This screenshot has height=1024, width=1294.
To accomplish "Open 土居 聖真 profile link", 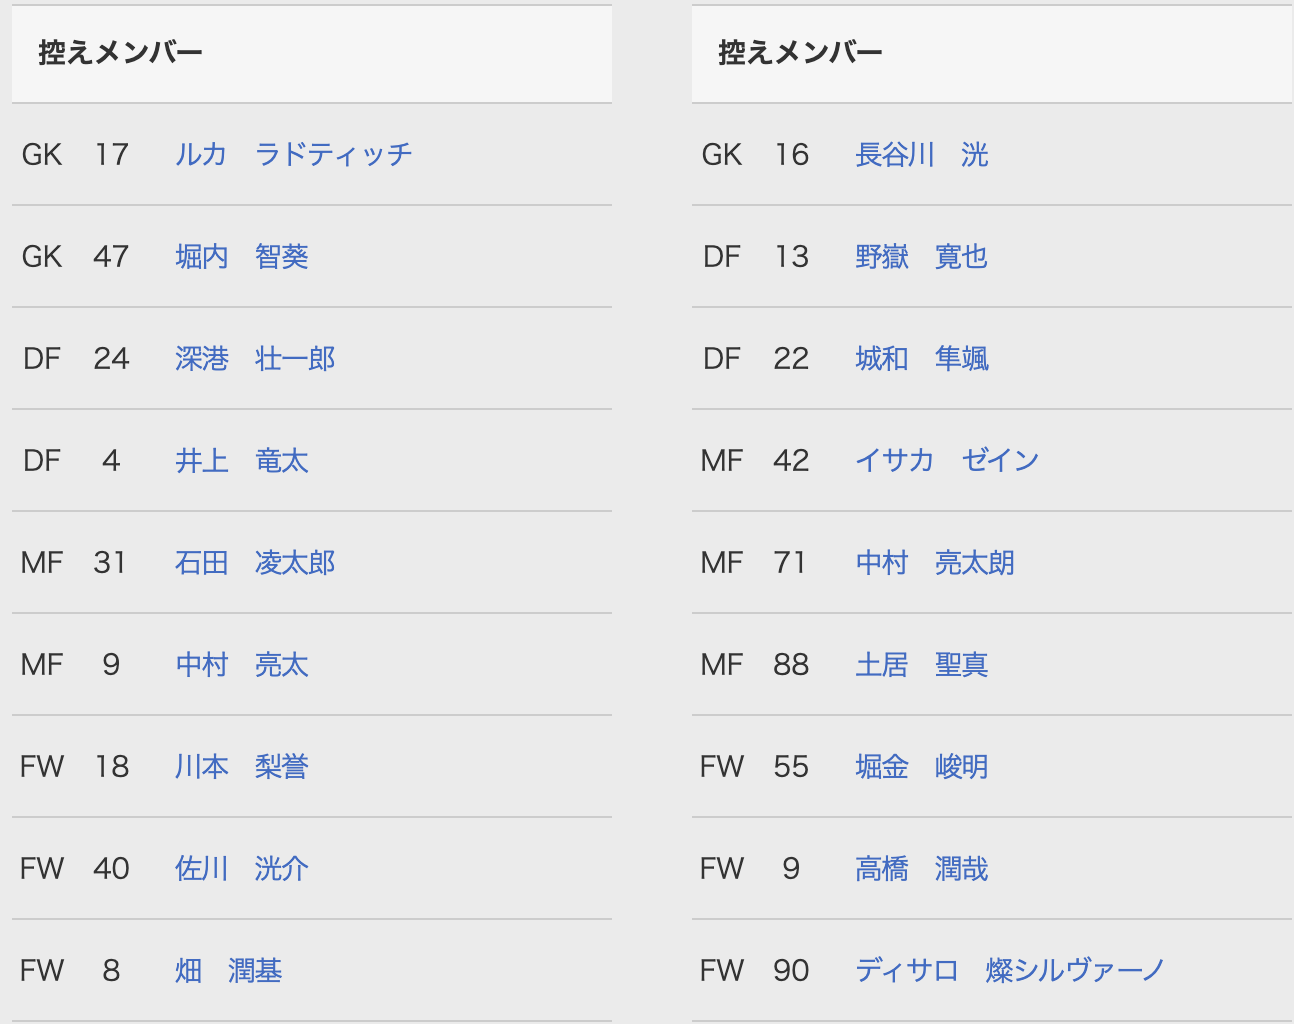I will [x=922, y=665].
